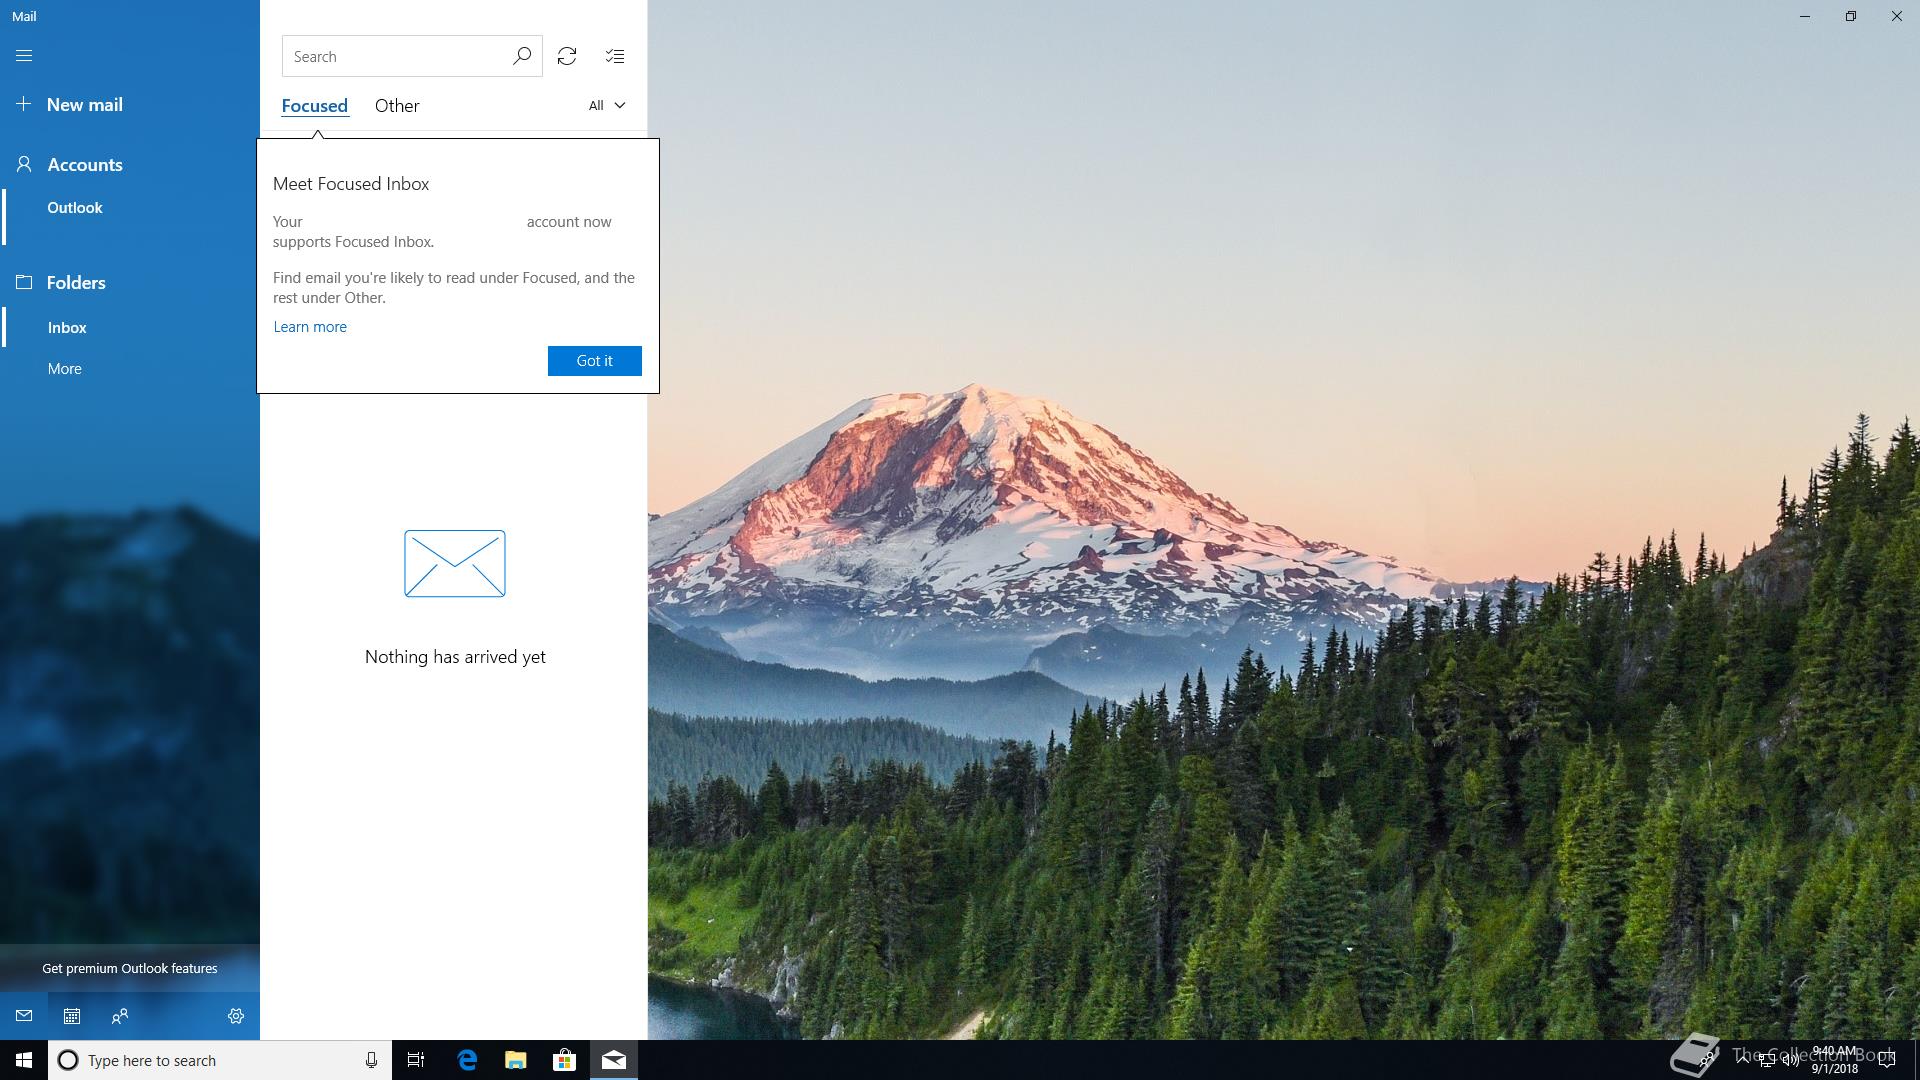This screenshot has width=1920, height=1080.
Task: Open Microsoft Store from taskbar
Action: click(564, 1060)
